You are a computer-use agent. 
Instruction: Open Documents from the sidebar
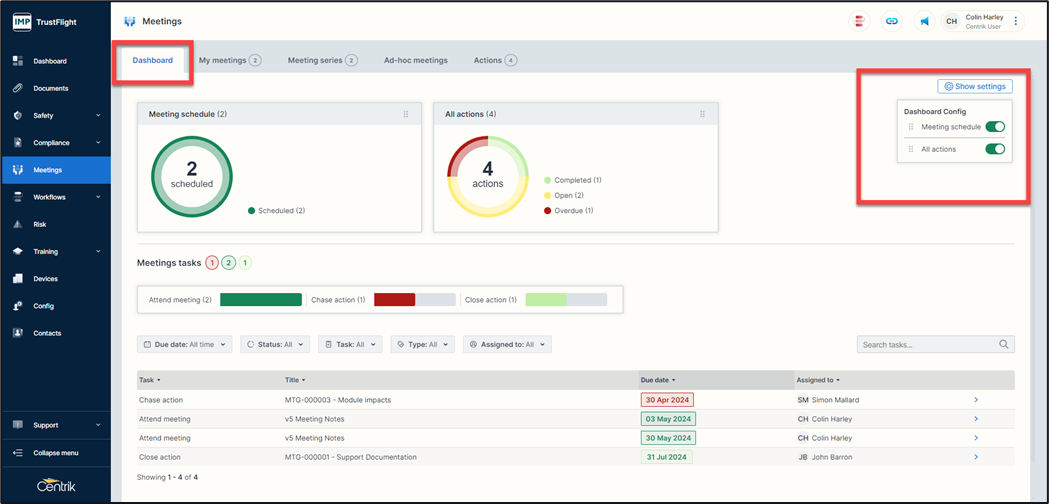tap(50, 88)
